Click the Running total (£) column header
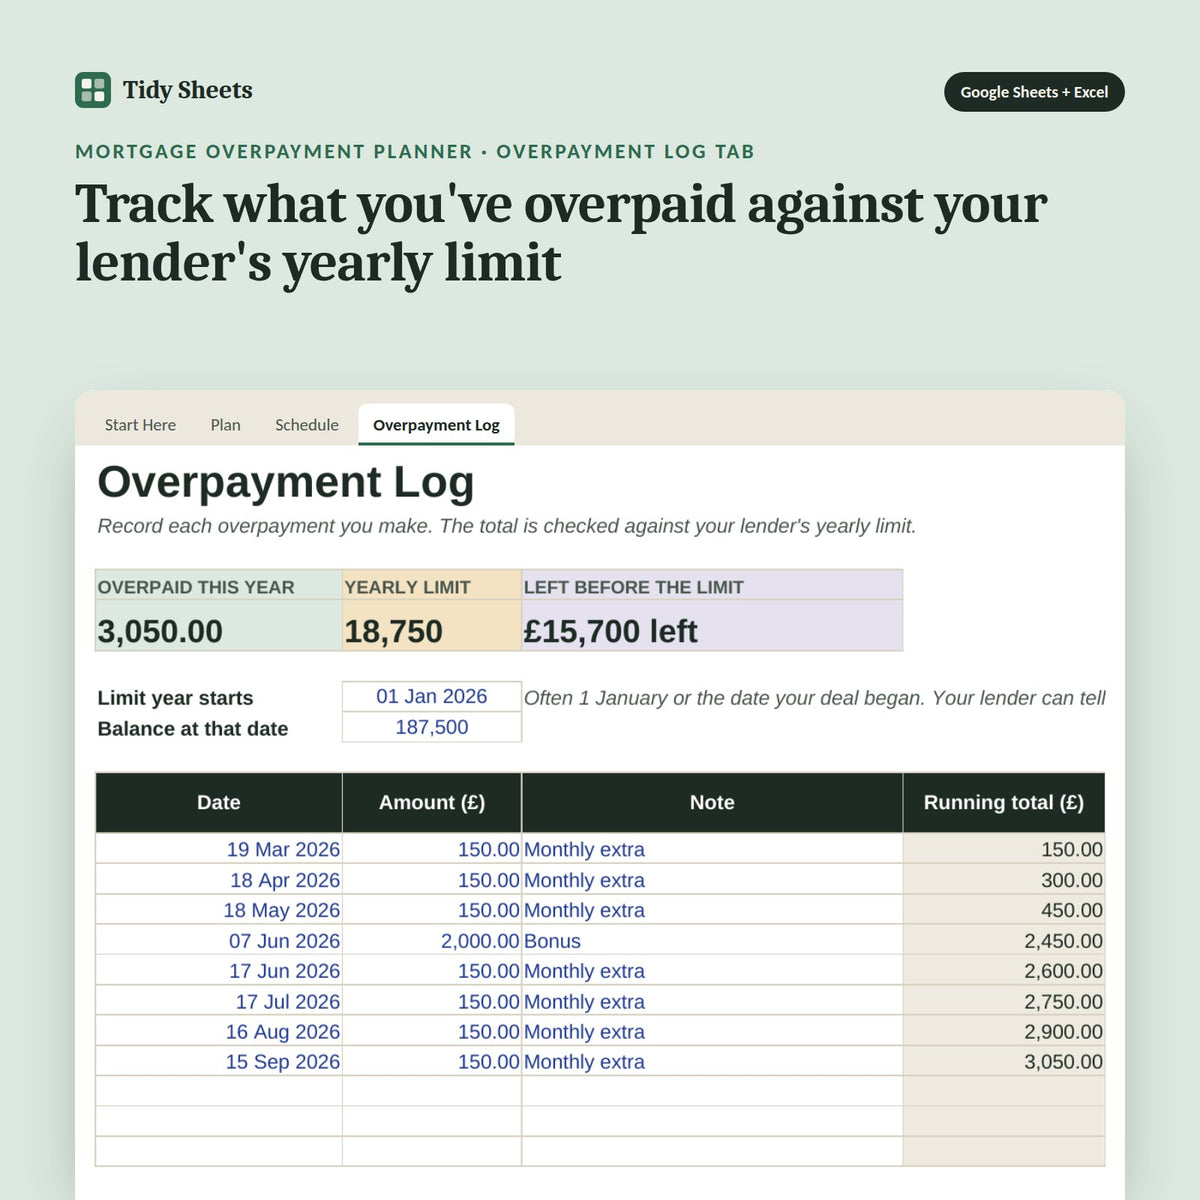This screenshot has height=1200, width=1200. [1004, 802]
